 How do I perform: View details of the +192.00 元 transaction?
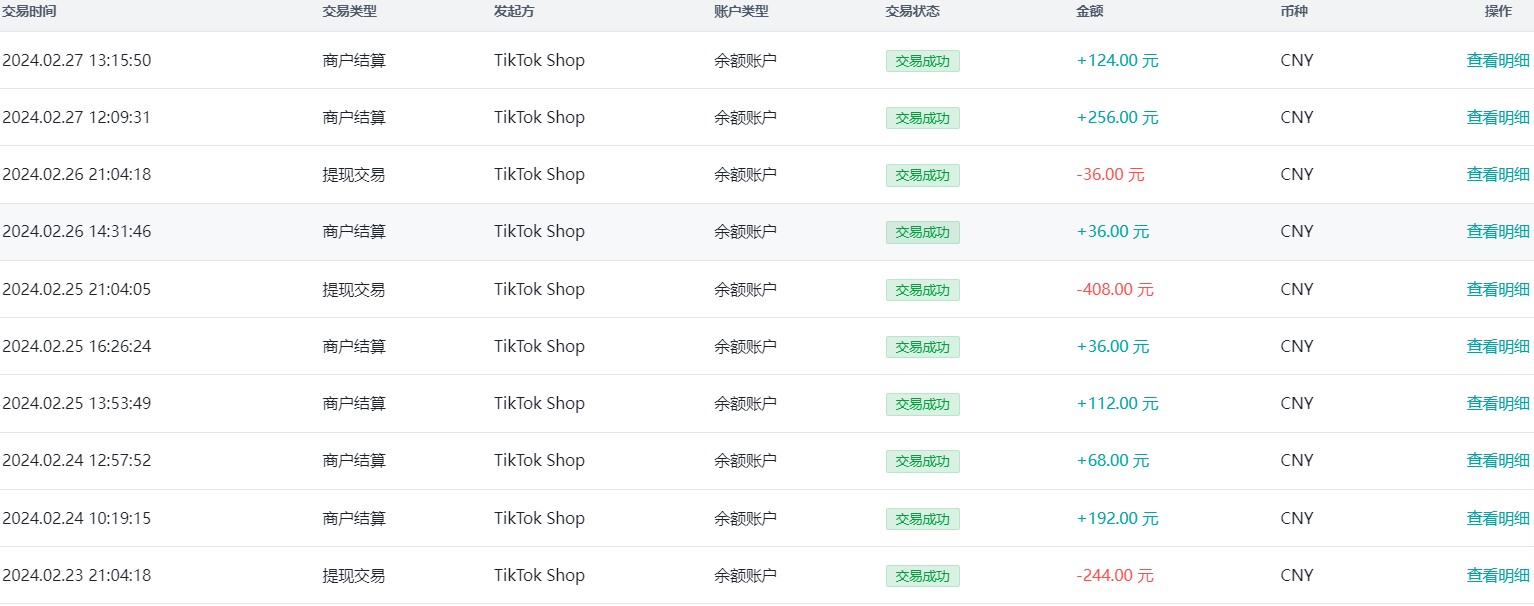point(1497,518)
